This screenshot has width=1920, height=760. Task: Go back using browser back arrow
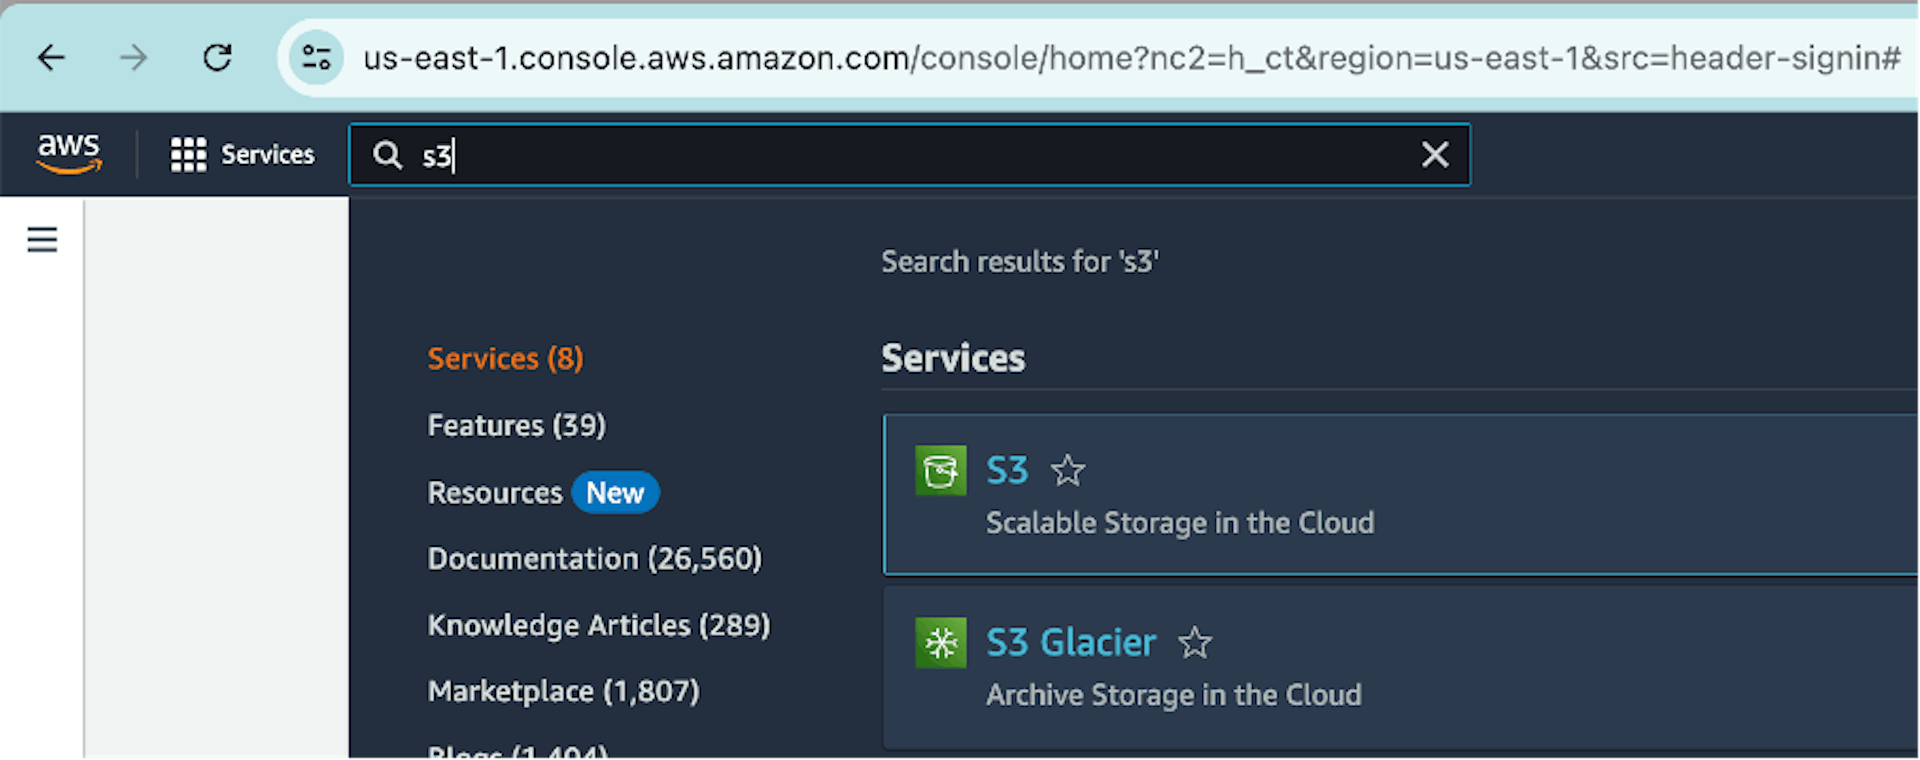[51, 58]
